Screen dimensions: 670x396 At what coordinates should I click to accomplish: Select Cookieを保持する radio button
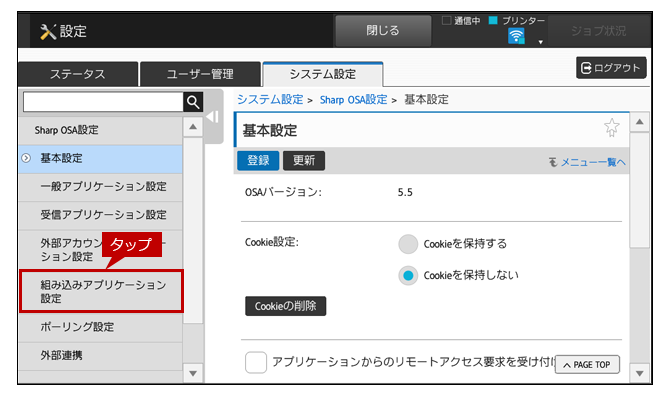[x=408, y=244]
